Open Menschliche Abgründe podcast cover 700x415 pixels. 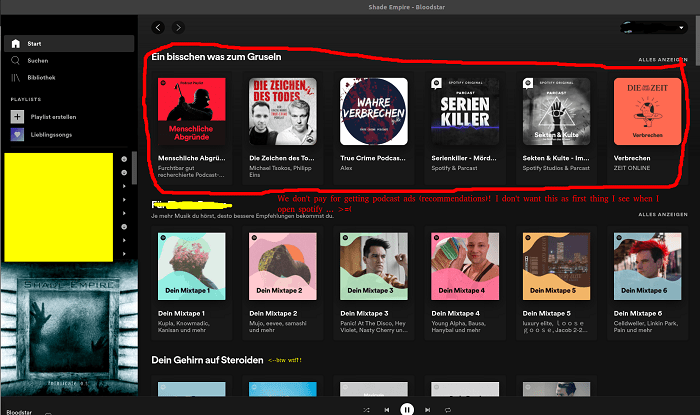point(192,112)
